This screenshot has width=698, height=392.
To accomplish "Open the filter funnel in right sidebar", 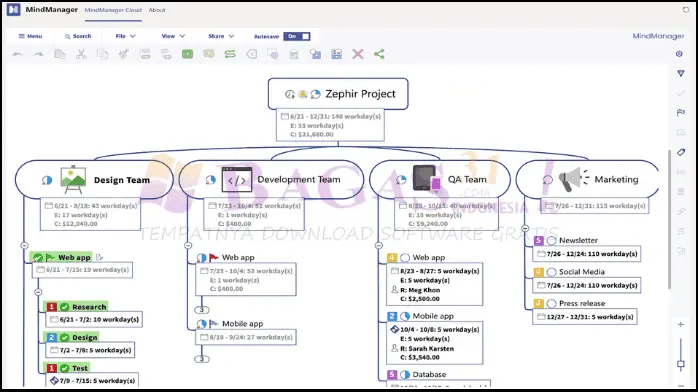I will (x=681, y=73).
